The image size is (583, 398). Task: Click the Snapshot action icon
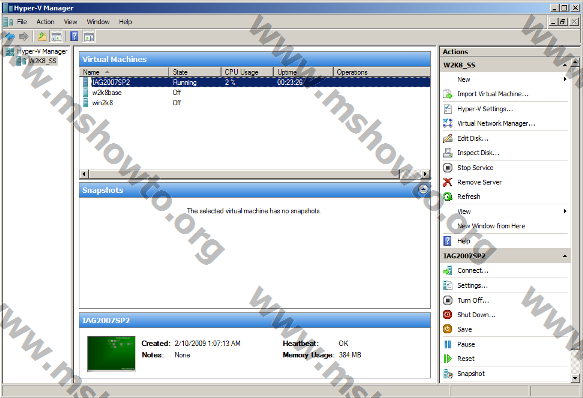(448, 373)
